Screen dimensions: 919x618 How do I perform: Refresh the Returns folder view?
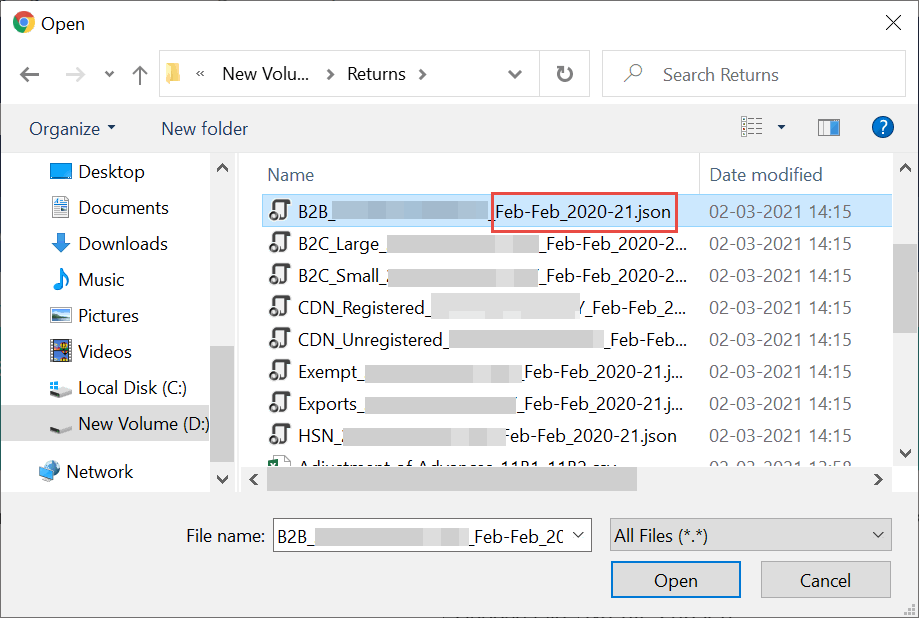(564, 74)
